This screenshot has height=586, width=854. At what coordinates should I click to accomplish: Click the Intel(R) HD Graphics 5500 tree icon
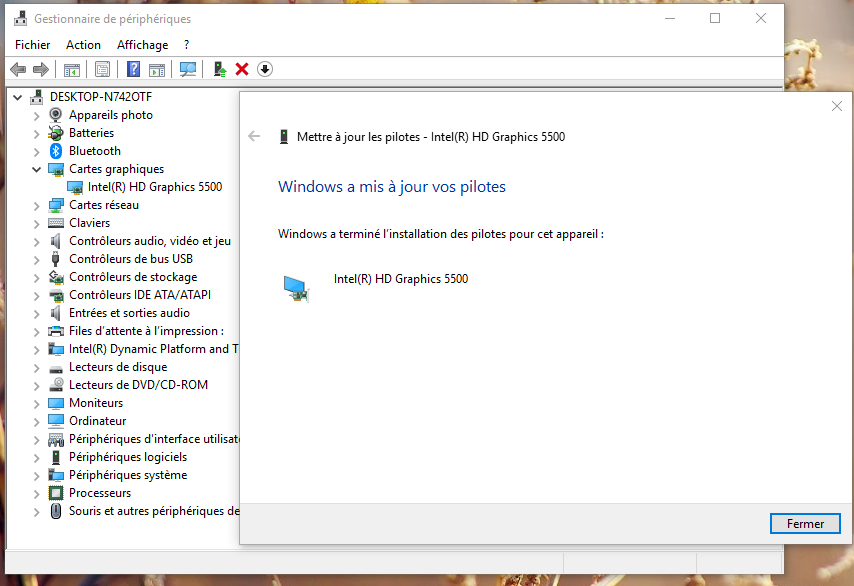tap(75, 187)
